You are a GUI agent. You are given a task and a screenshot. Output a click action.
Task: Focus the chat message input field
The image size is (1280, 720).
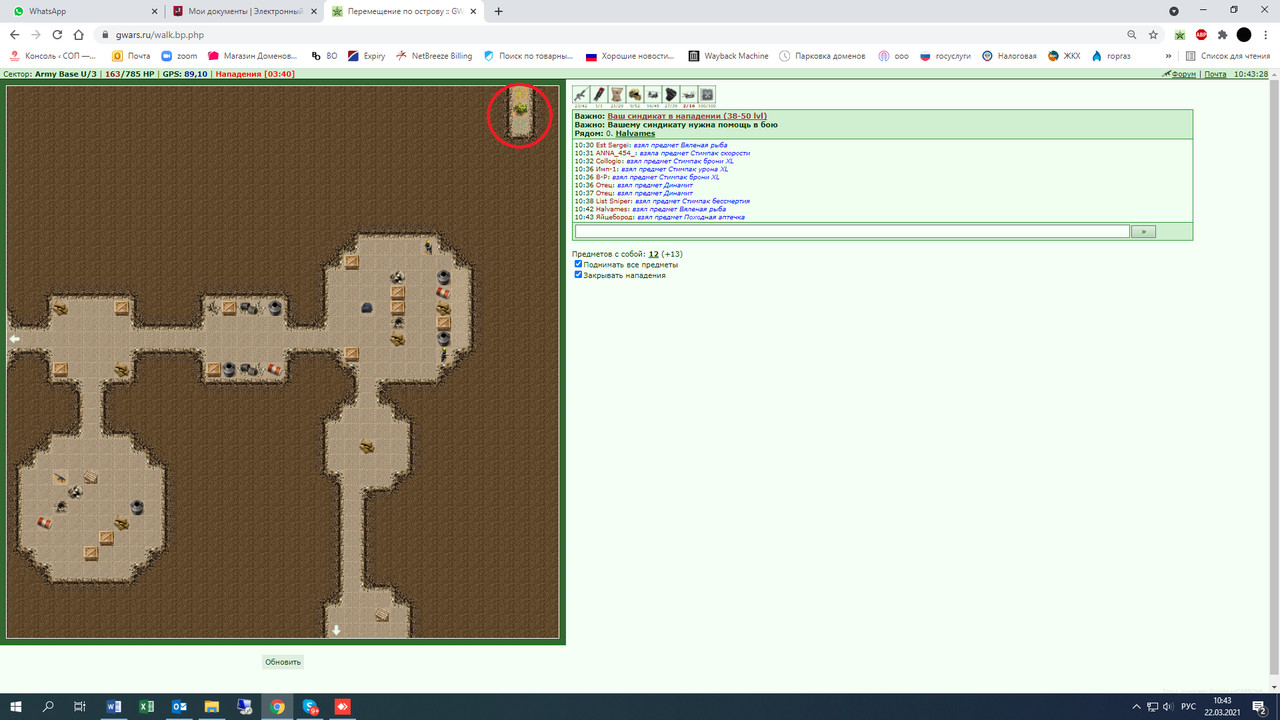click(x=852, y=231)
